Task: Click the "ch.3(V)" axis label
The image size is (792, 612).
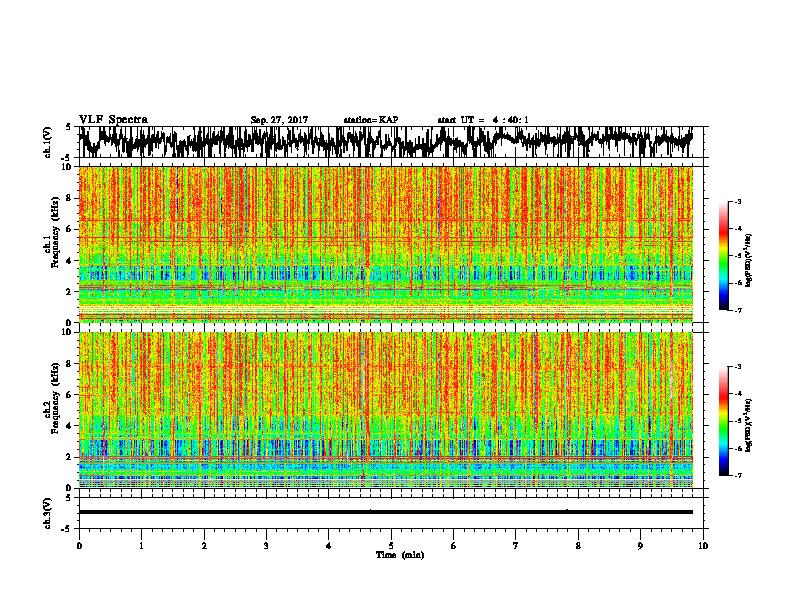Action: pyautogui.click(x=47, y=513)
